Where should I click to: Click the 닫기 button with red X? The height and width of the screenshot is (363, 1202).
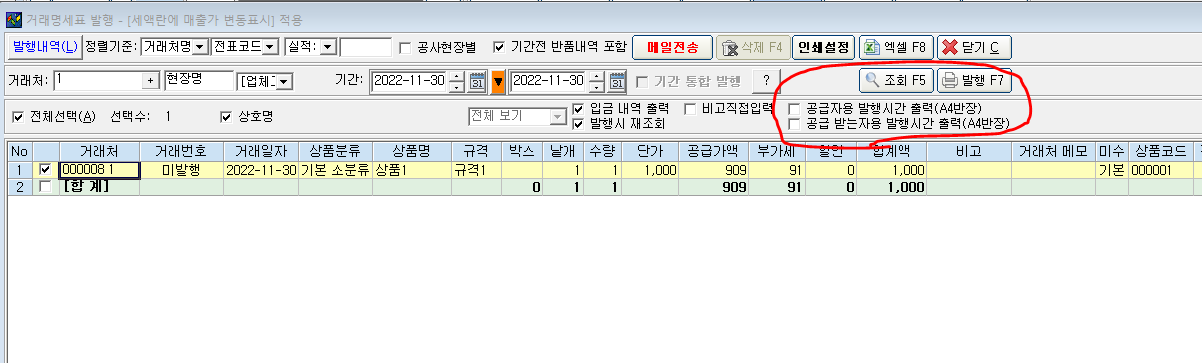(974, 47)
